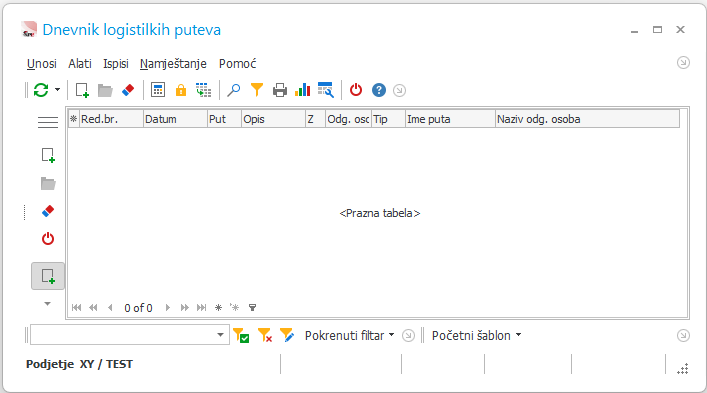Open the bar chart icon
This screenshot has height=393, width=707.
tap(303, 90)
